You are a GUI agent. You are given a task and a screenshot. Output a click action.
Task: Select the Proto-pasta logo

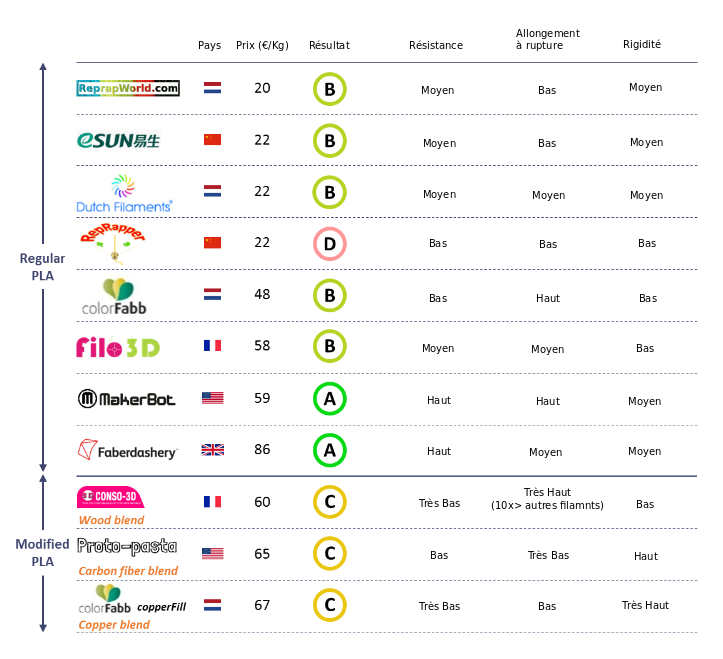pos(127,546)
